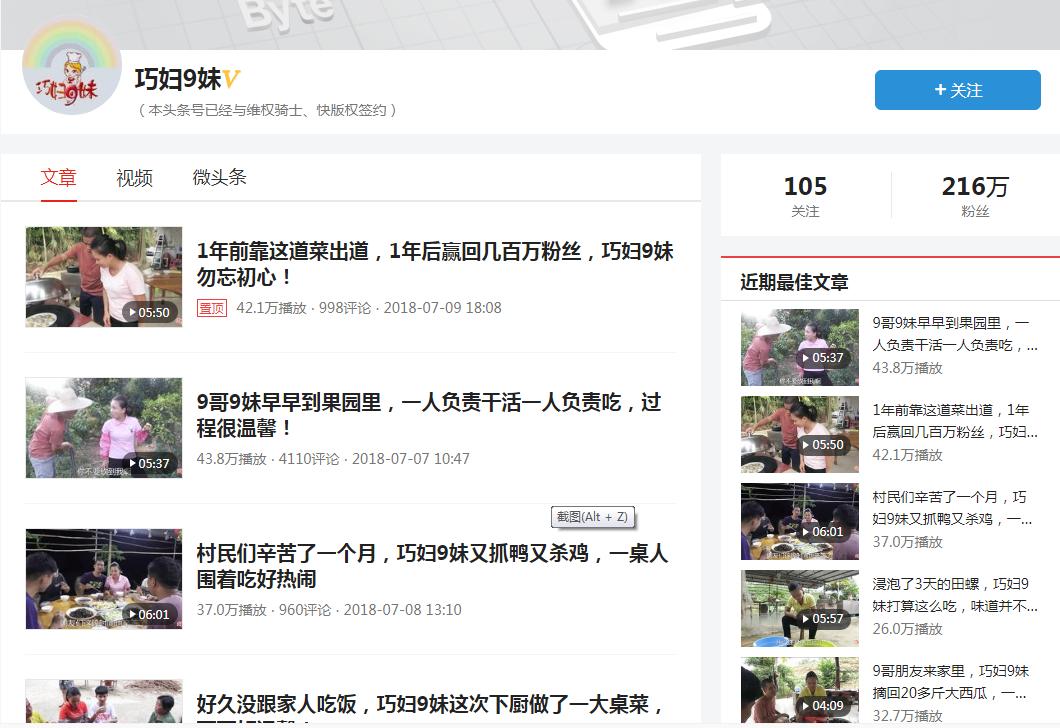
Task: Open the pinned article about 勿忘初心
Action: [x=432, y=266]
